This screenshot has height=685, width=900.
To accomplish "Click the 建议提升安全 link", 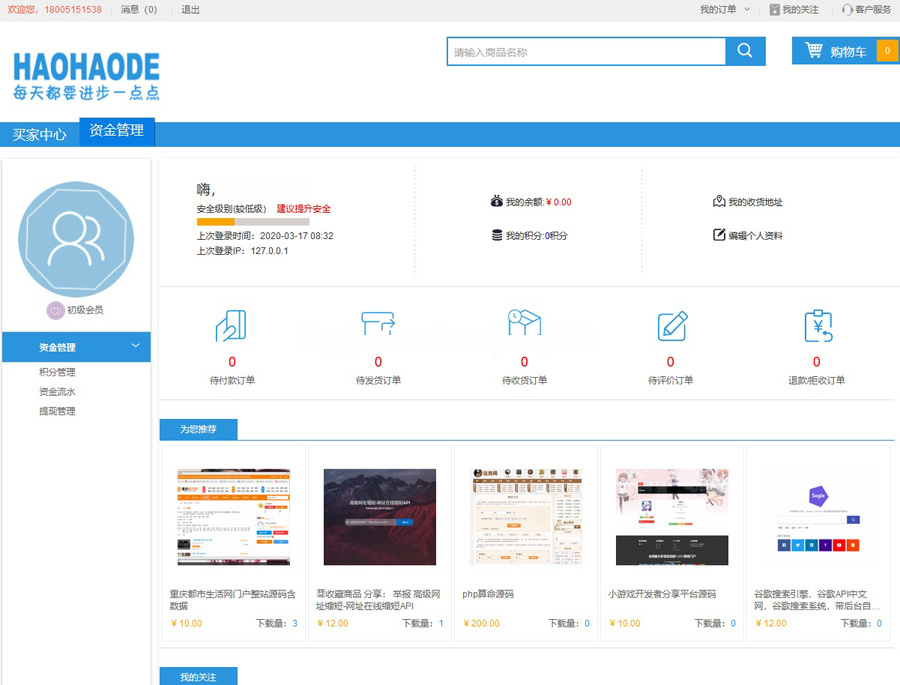I will 303,209.
